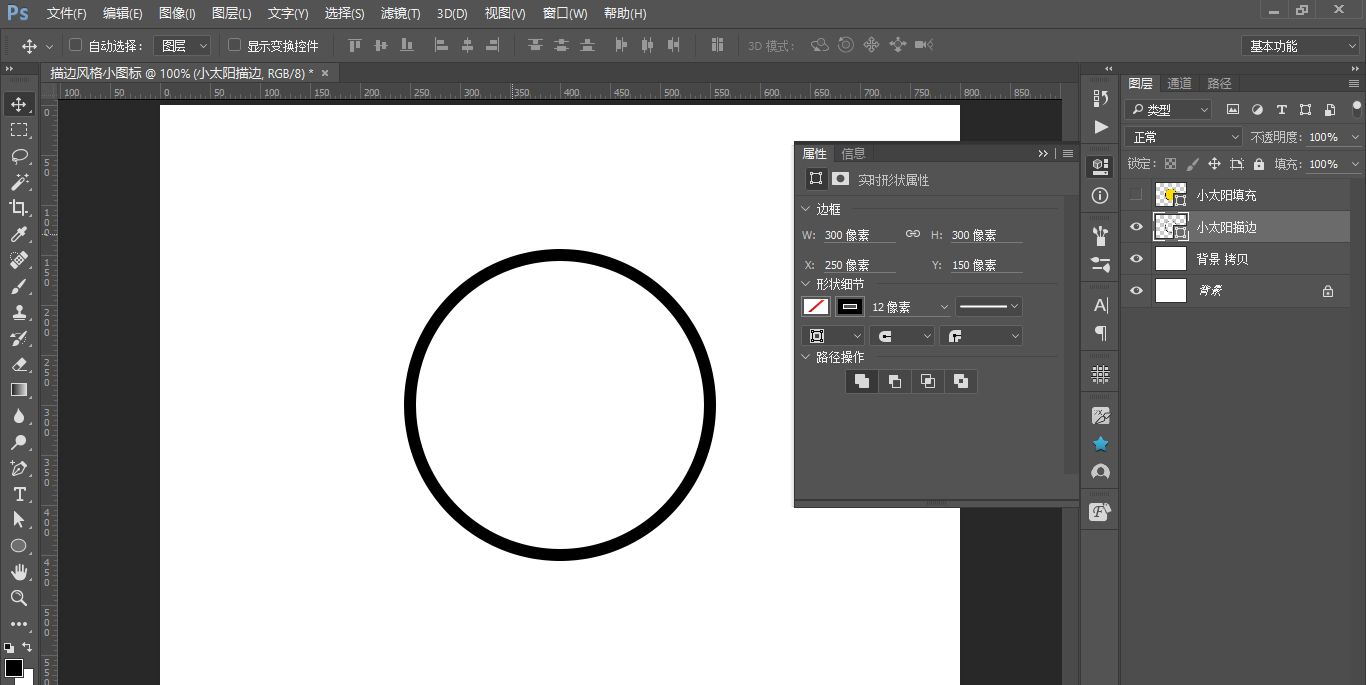1366x685 pixels.
Task: Click the shape fill color swatch
Action: [816, 307]
